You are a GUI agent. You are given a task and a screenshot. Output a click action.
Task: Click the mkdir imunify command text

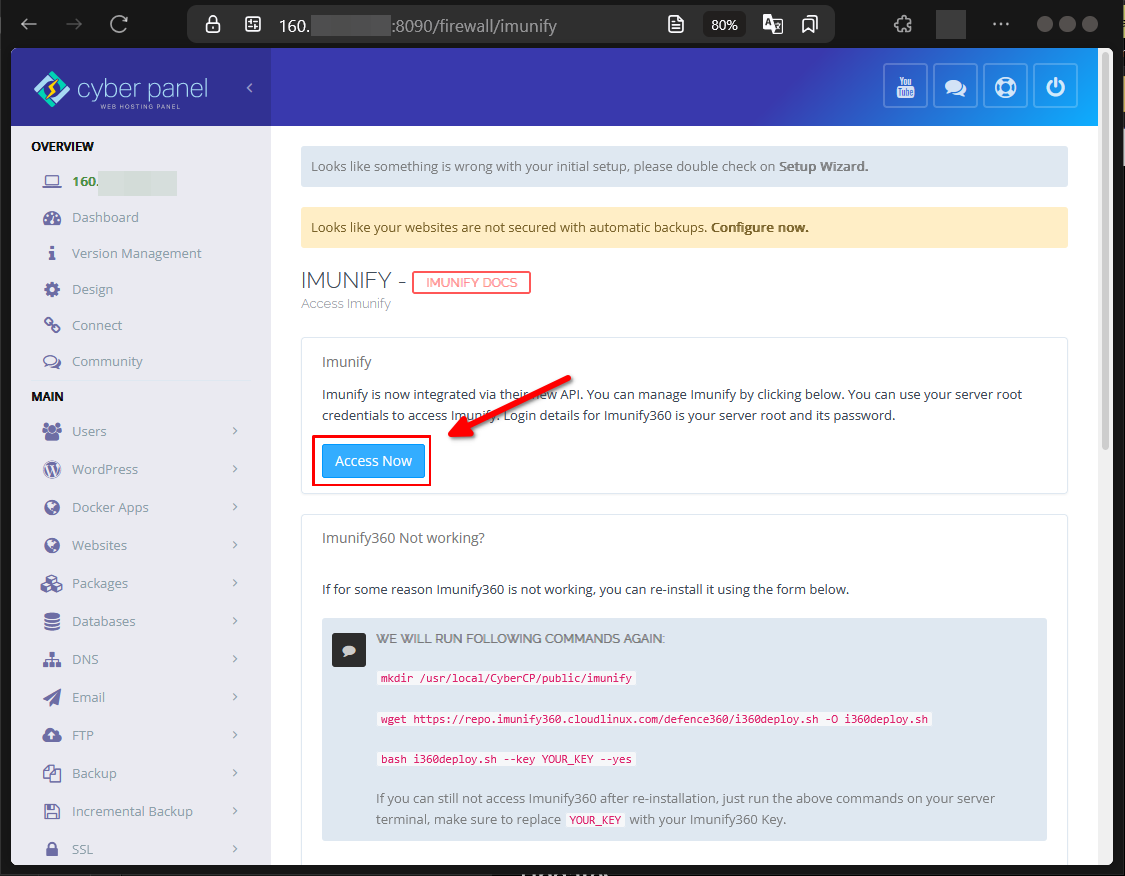[506, 678]
